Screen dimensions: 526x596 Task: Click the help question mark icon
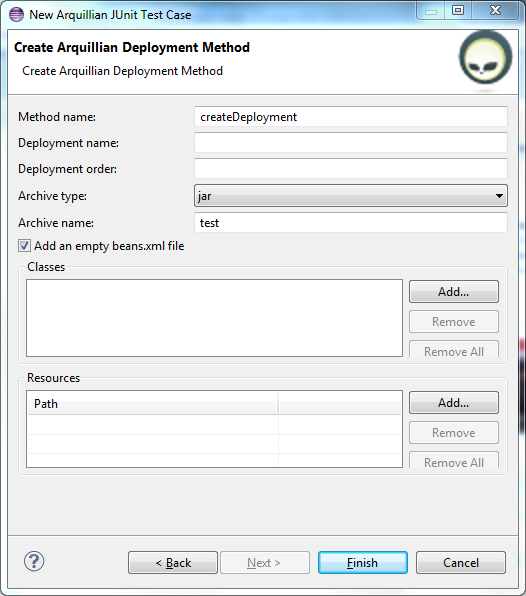(x=34, y=561)
